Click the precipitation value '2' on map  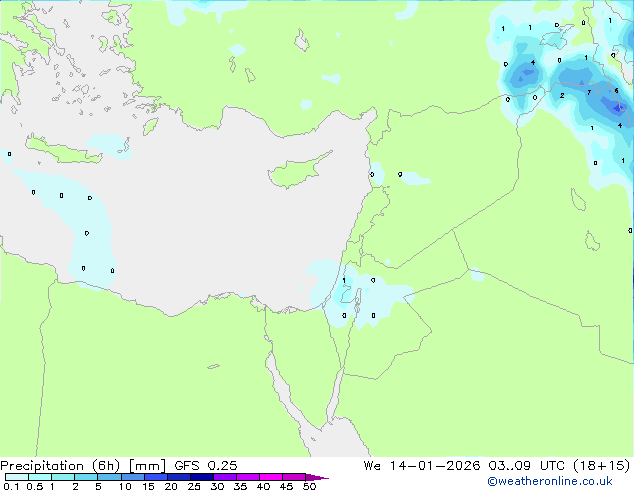pos(562,95)
